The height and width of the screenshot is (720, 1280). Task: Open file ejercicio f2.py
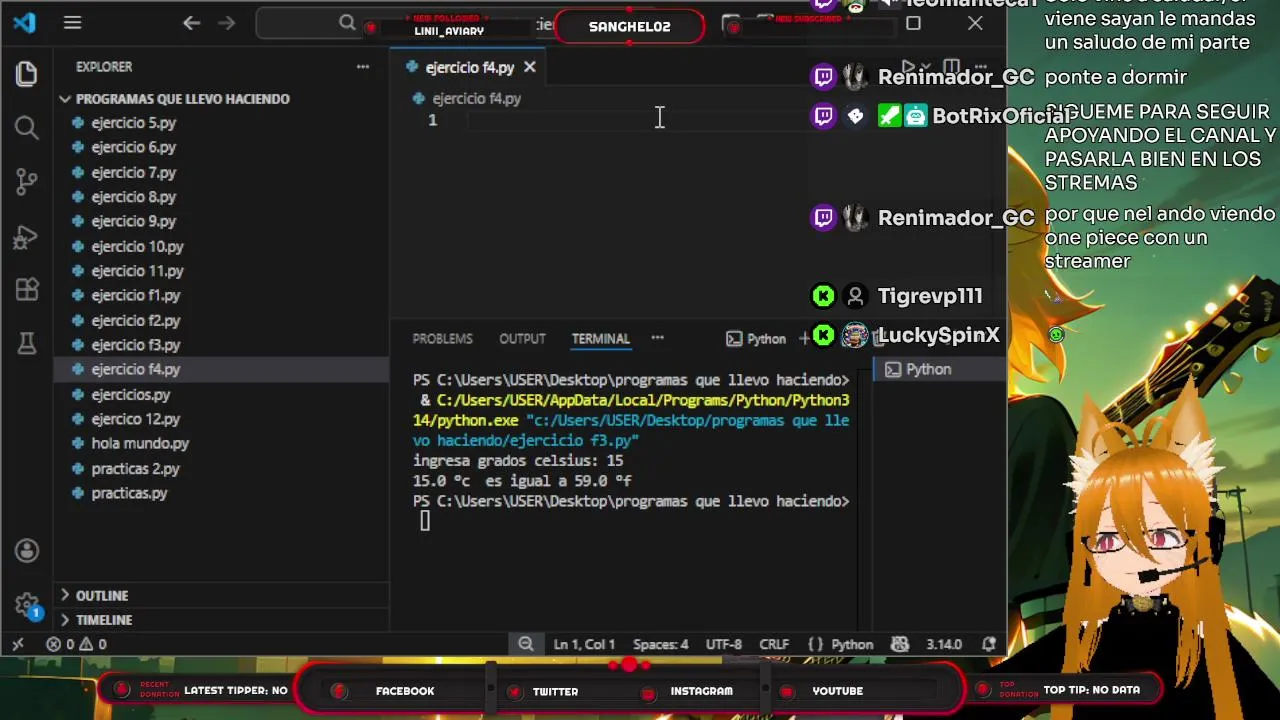click(x=135, y=320)
